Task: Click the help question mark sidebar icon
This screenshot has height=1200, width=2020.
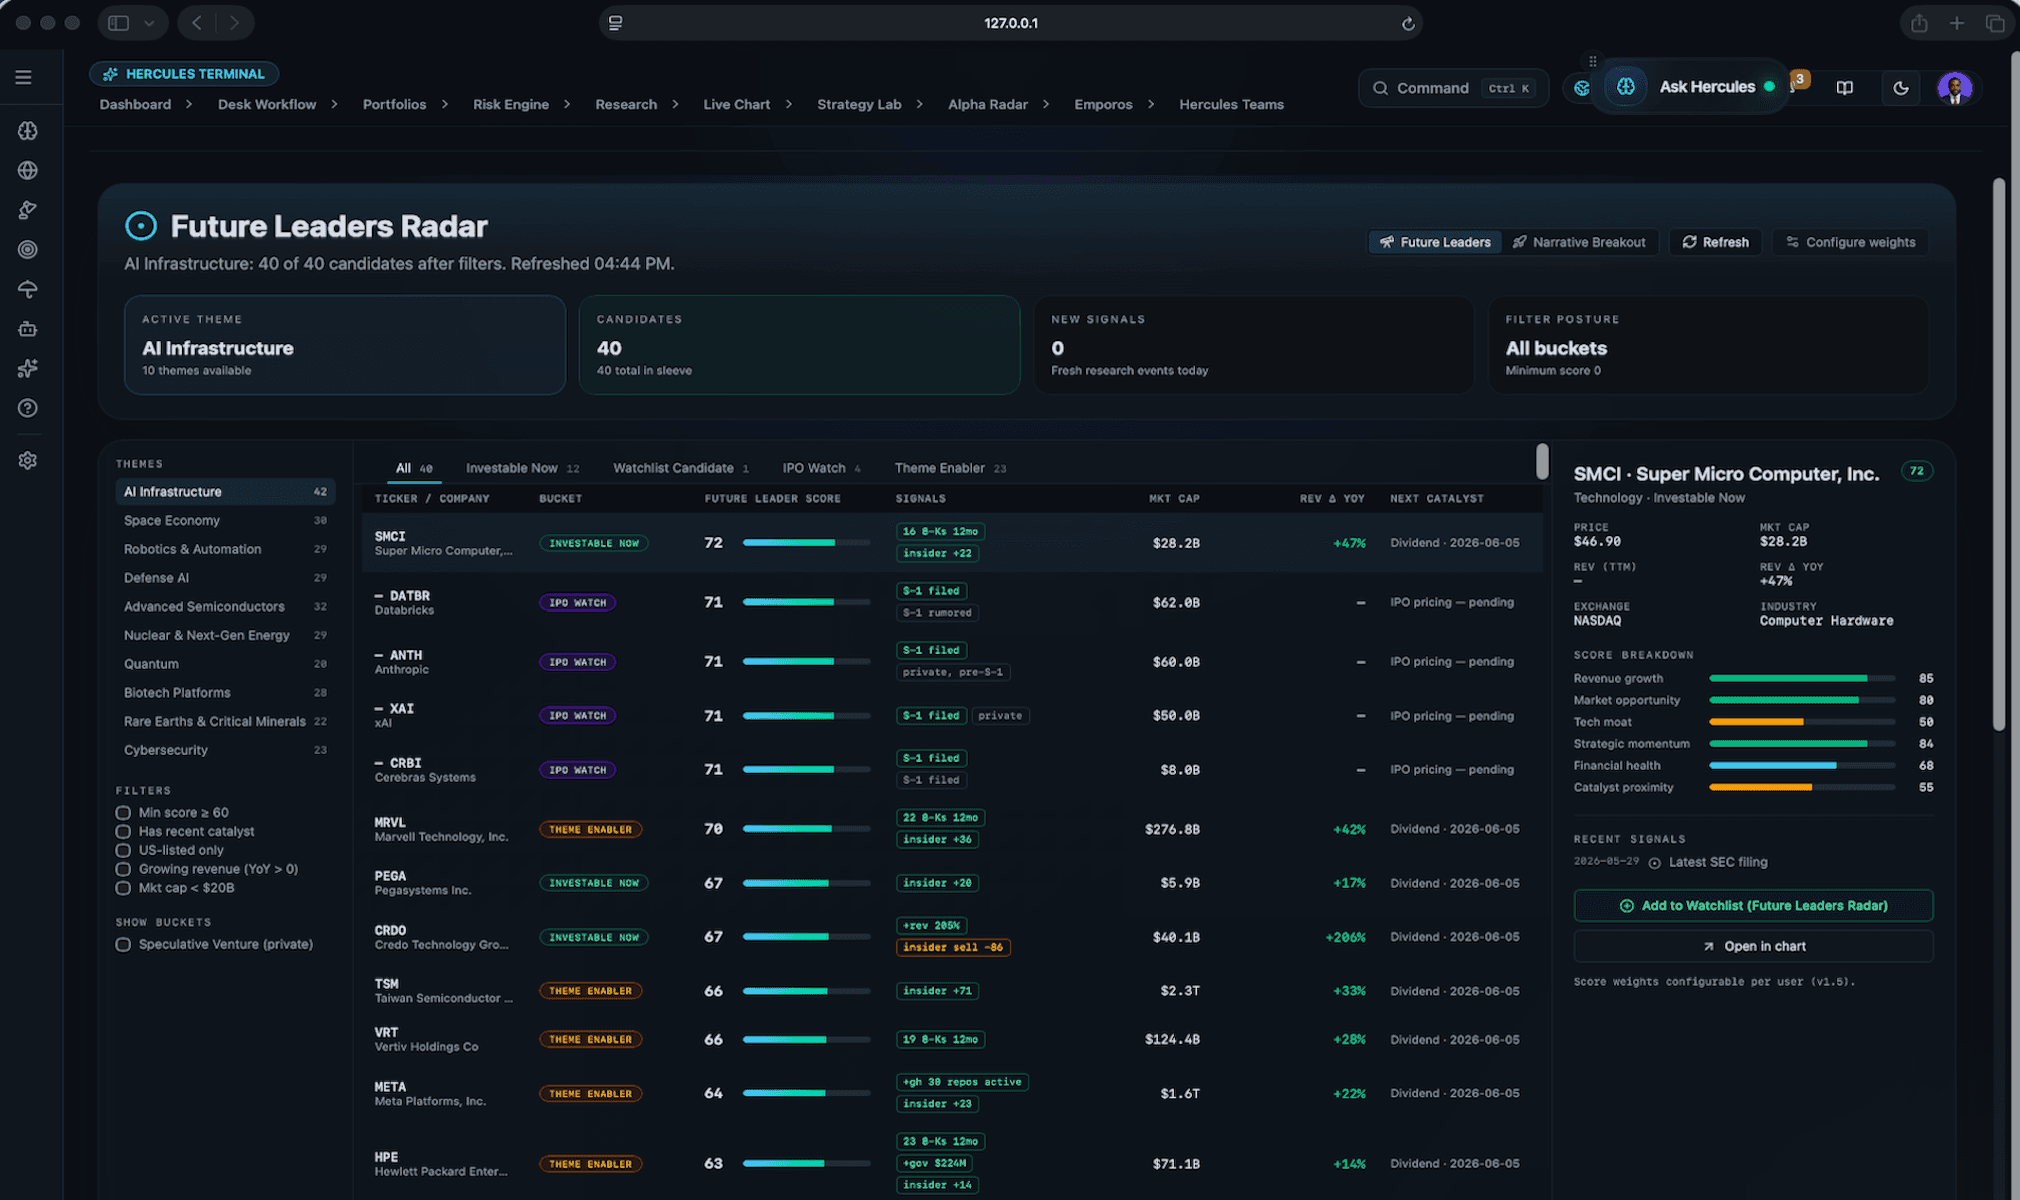Action: point(28,408)
